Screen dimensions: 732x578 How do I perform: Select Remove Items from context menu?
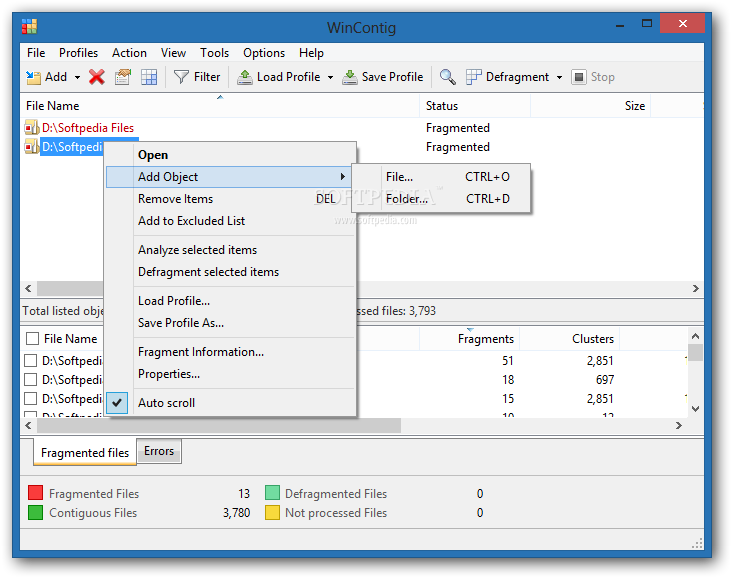click(x=232, y=199)
